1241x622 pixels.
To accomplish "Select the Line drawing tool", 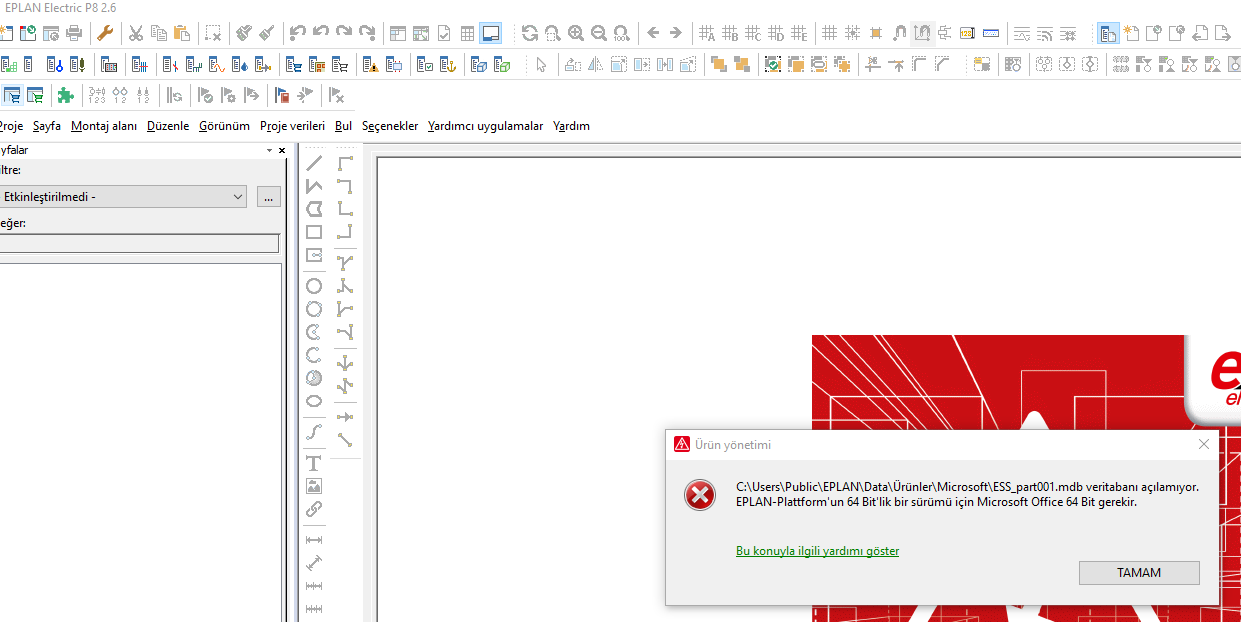I will click(x=314, y=163).
